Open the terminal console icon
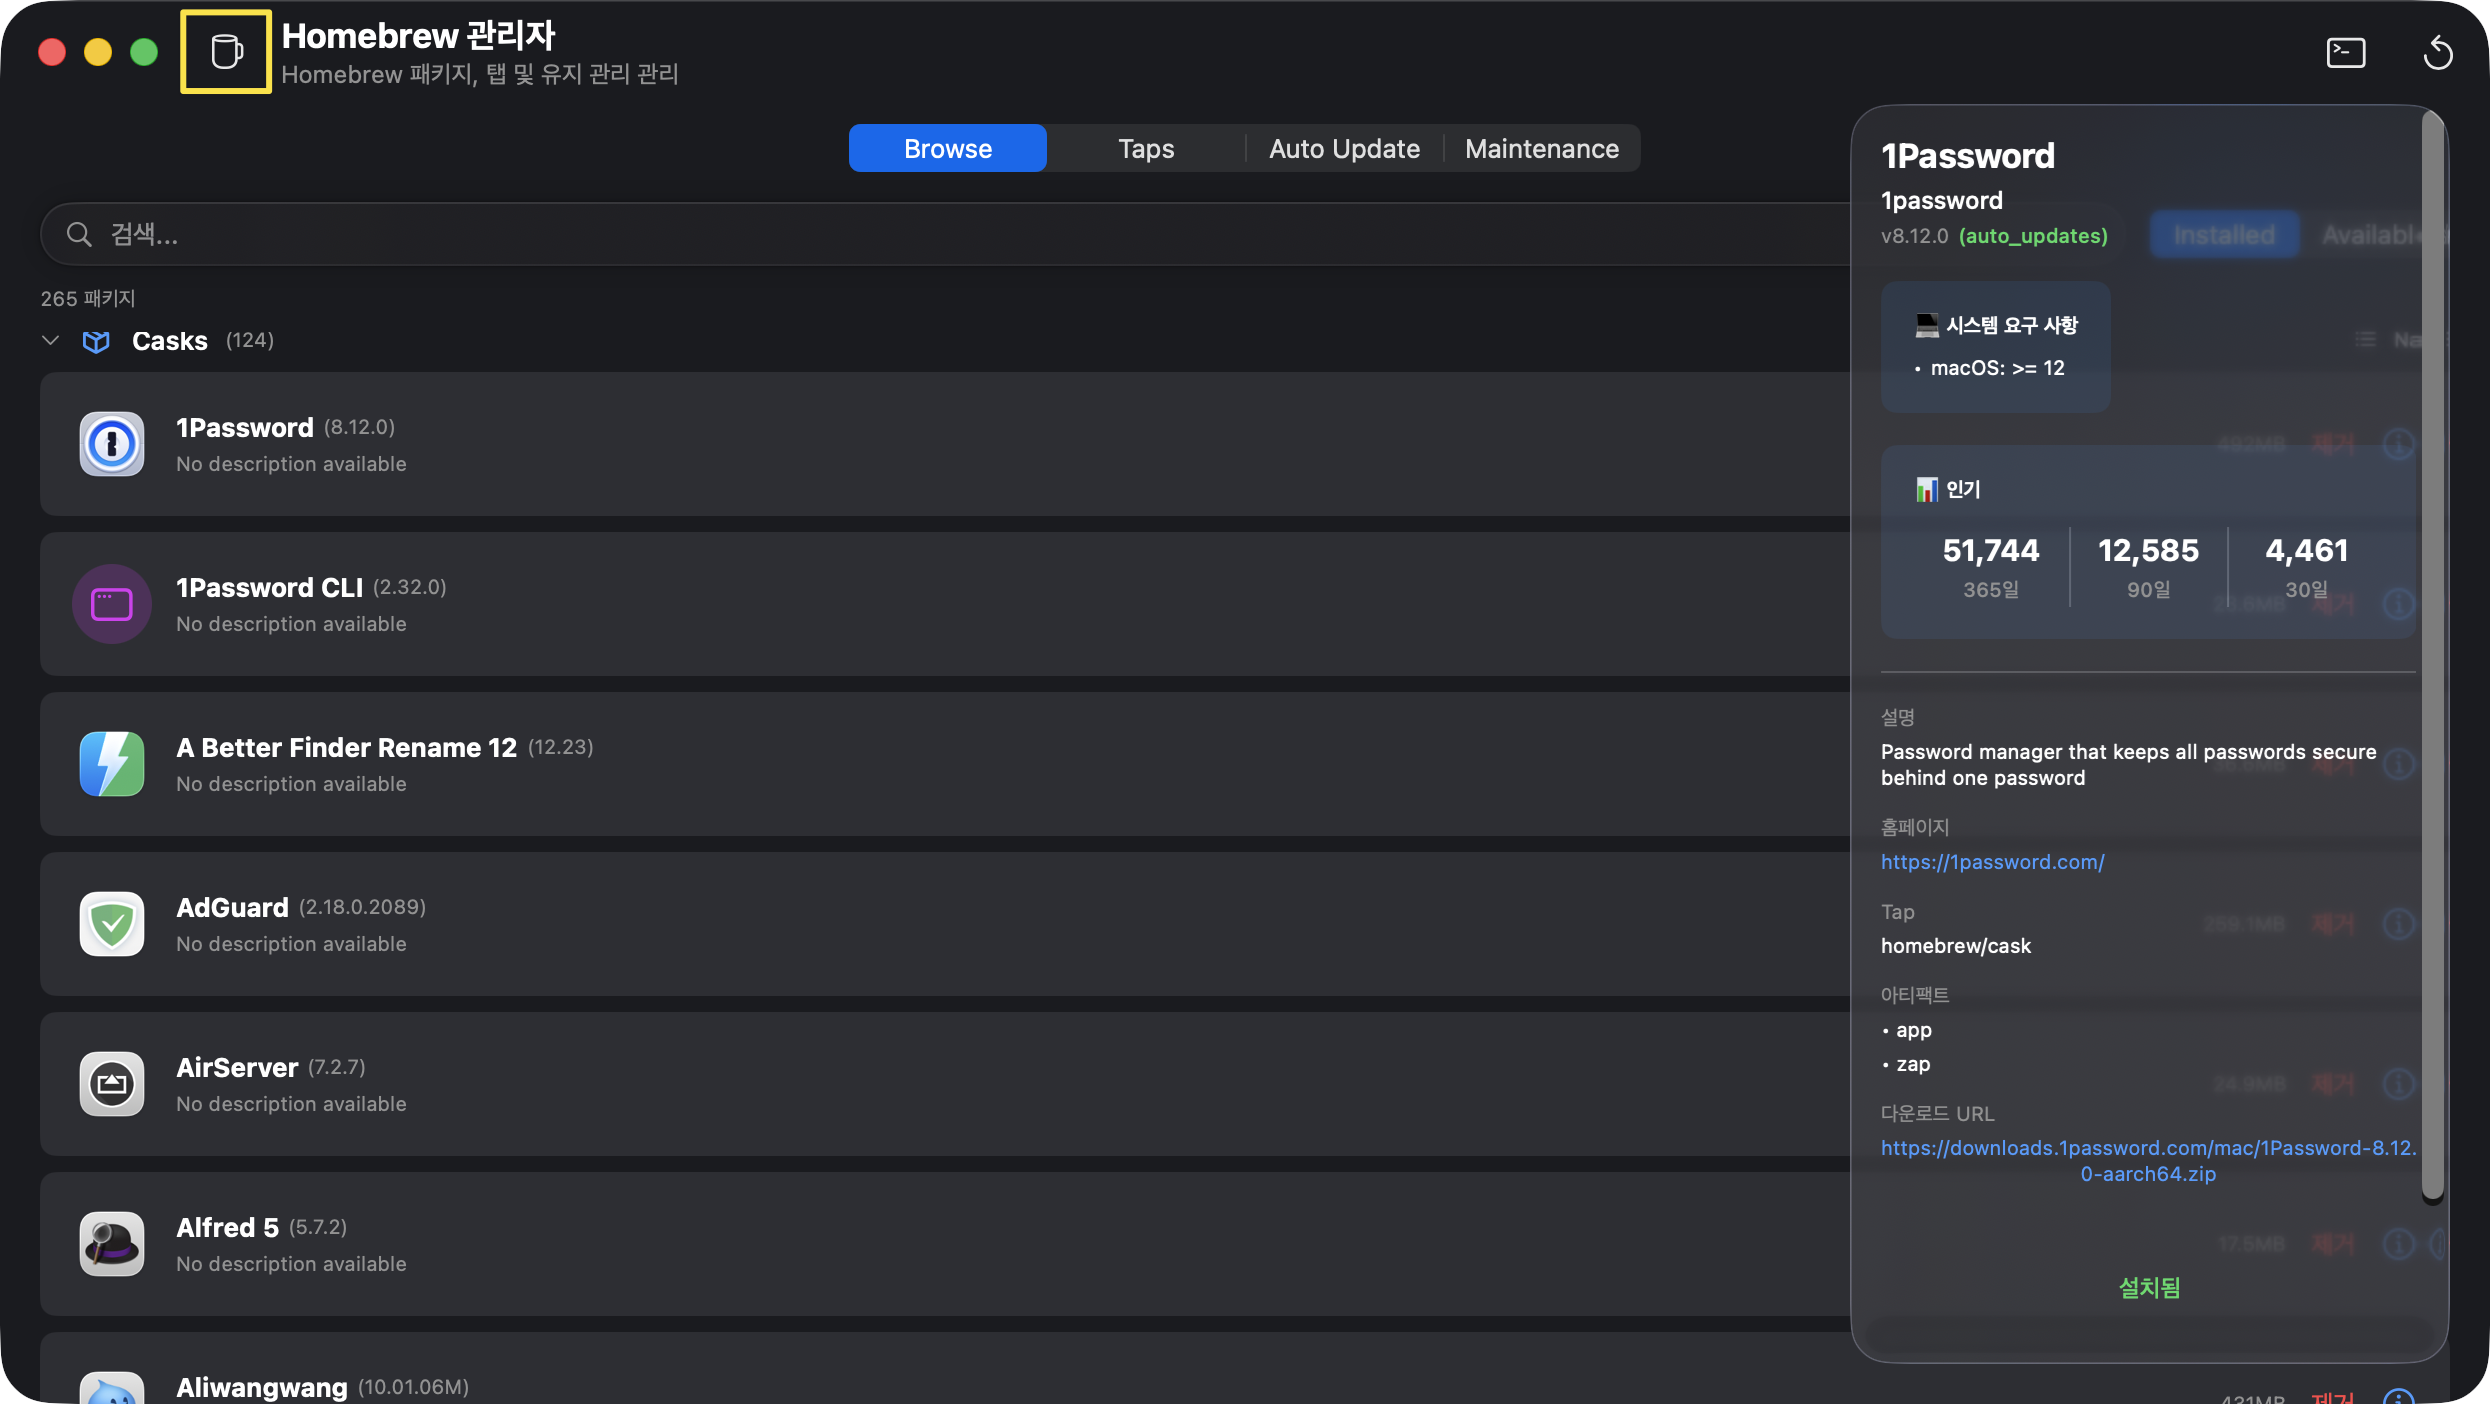Screen dimensions: 2490x1404 [2345, 52]
